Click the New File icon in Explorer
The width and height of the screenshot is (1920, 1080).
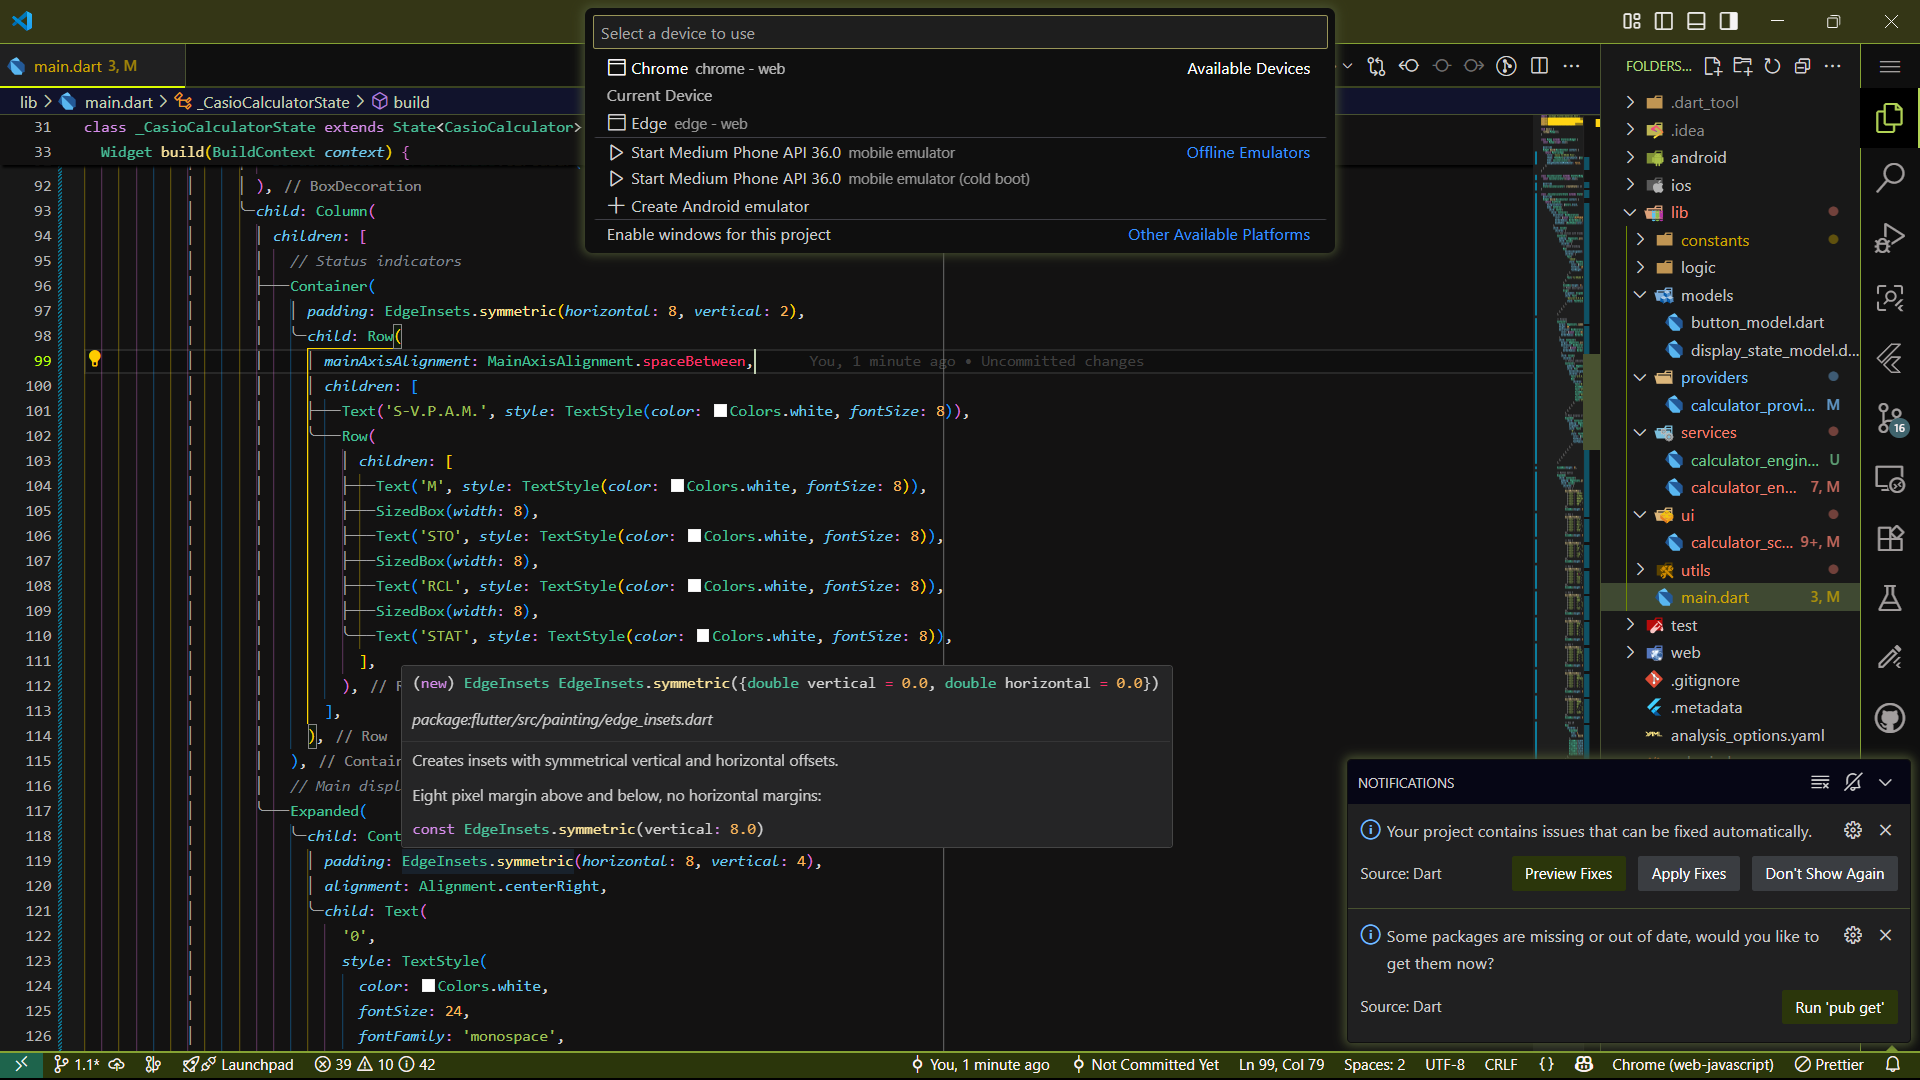tap(1712, 66)
